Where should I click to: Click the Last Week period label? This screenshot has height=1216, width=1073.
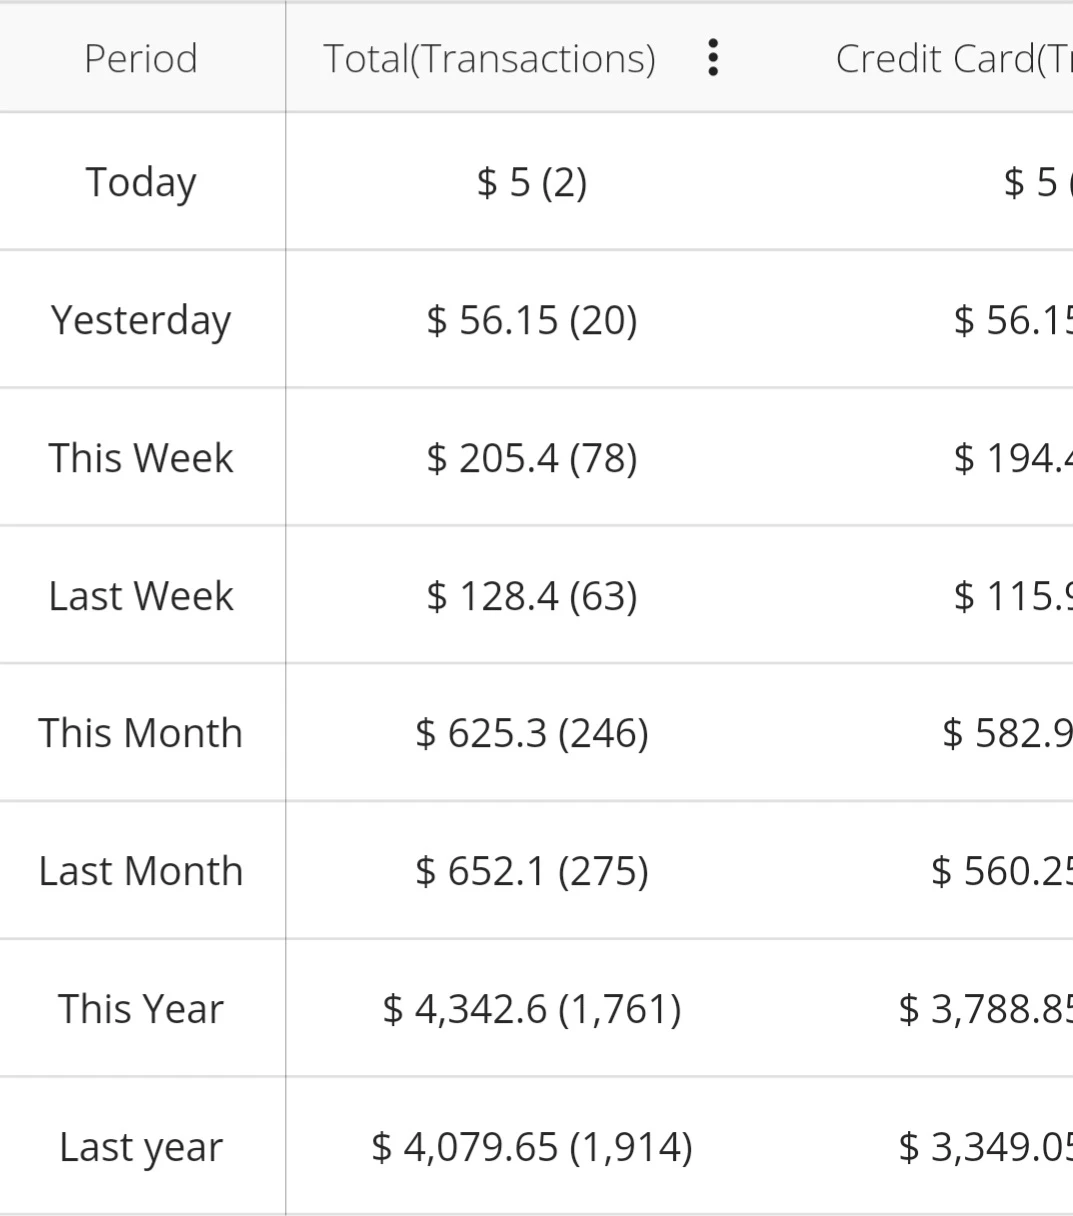click(x=141, y=596)
